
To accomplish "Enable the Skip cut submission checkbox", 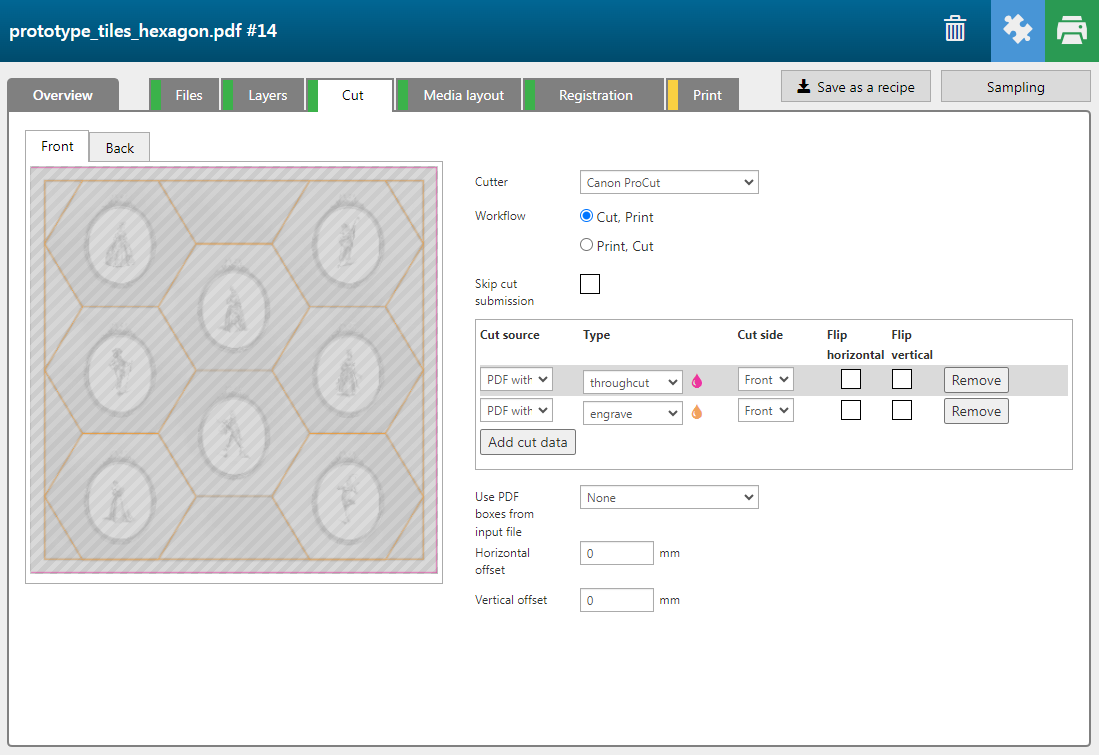I will click(x=590, y=285).
